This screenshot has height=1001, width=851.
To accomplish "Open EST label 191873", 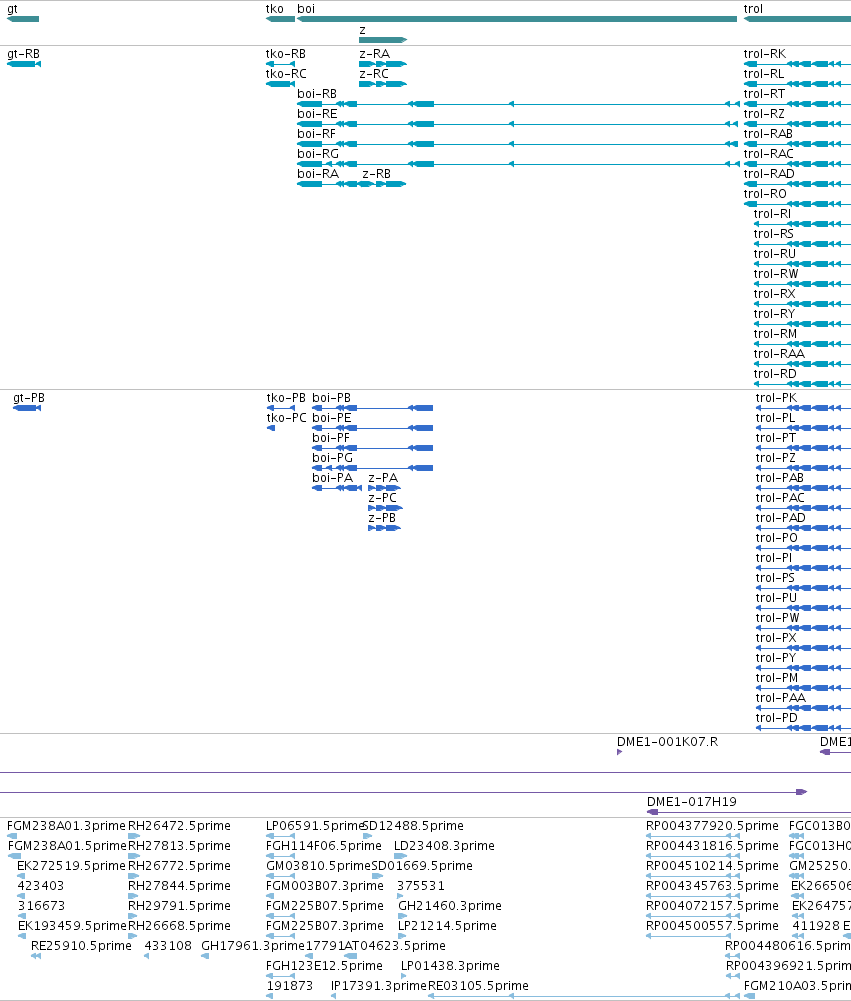I will coord(289,986).
